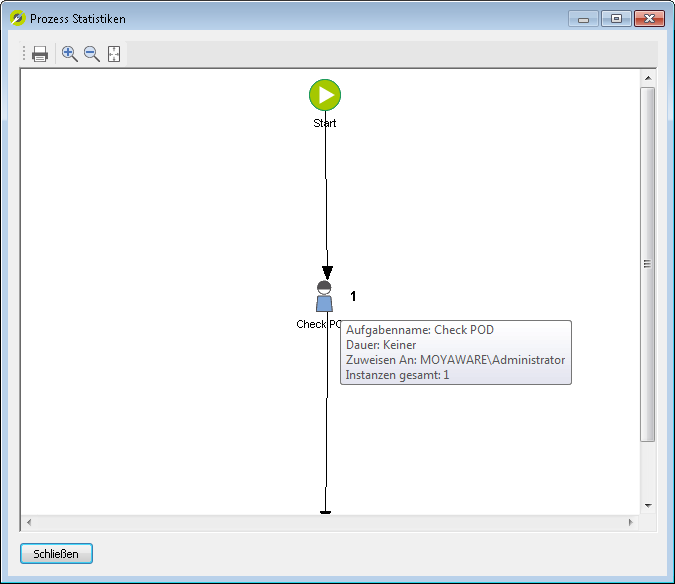The image size is (675, 584).
Task: Click the Schließen button
Action: click(x=56, y=553)
